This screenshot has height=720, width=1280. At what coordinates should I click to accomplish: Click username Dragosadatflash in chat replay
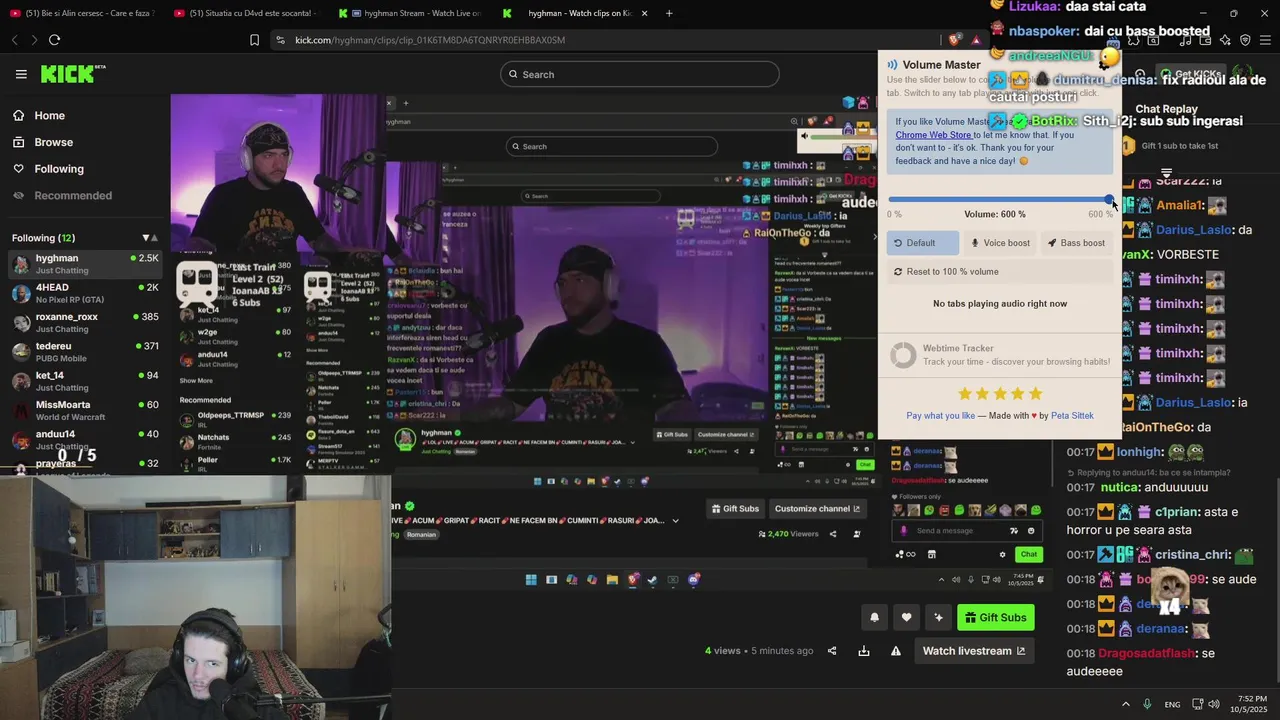(1146, 653)
